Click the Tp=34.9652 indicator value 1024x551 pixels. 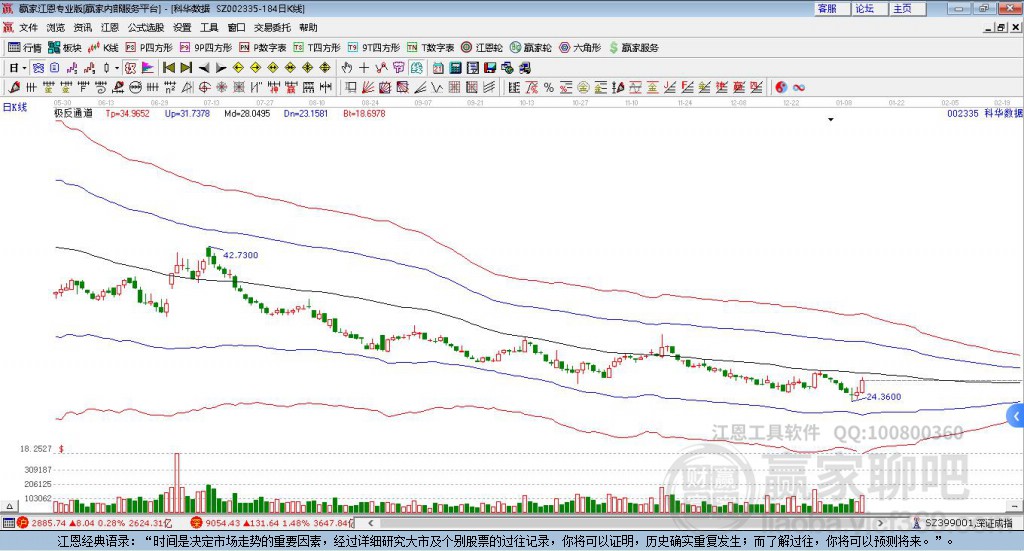coord(127,113)
